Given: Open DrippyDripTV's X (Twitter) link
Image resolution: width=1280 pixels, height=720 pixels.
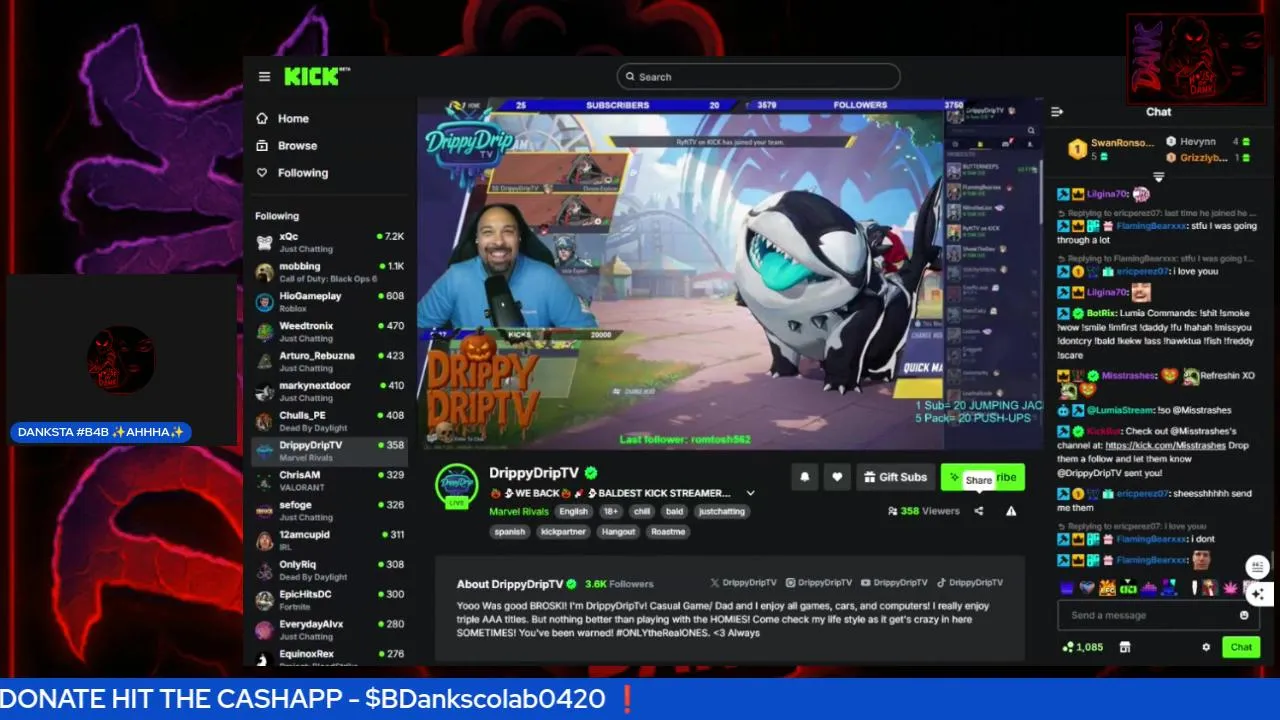Looking at the screenshot, I should coord(743,583).
